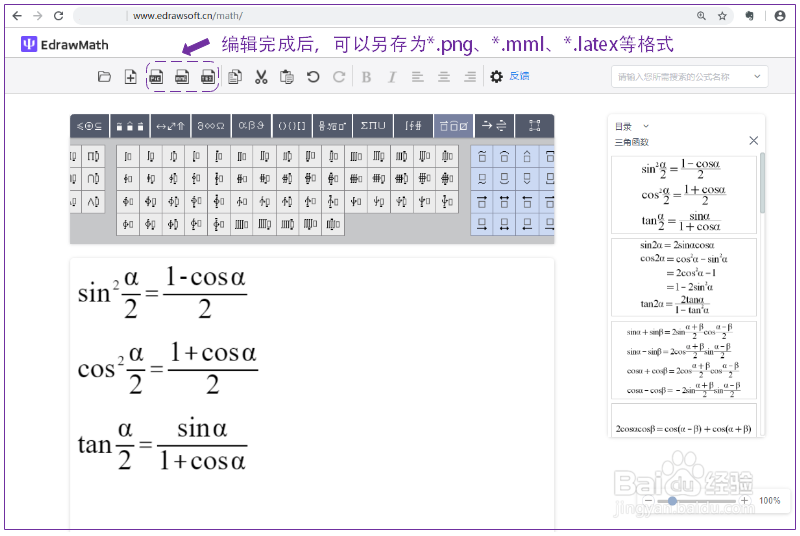Image resolution: width=800 pixels, height=536 pixels.
Task: Insert arc over accent template
Action: coord(504,157)
